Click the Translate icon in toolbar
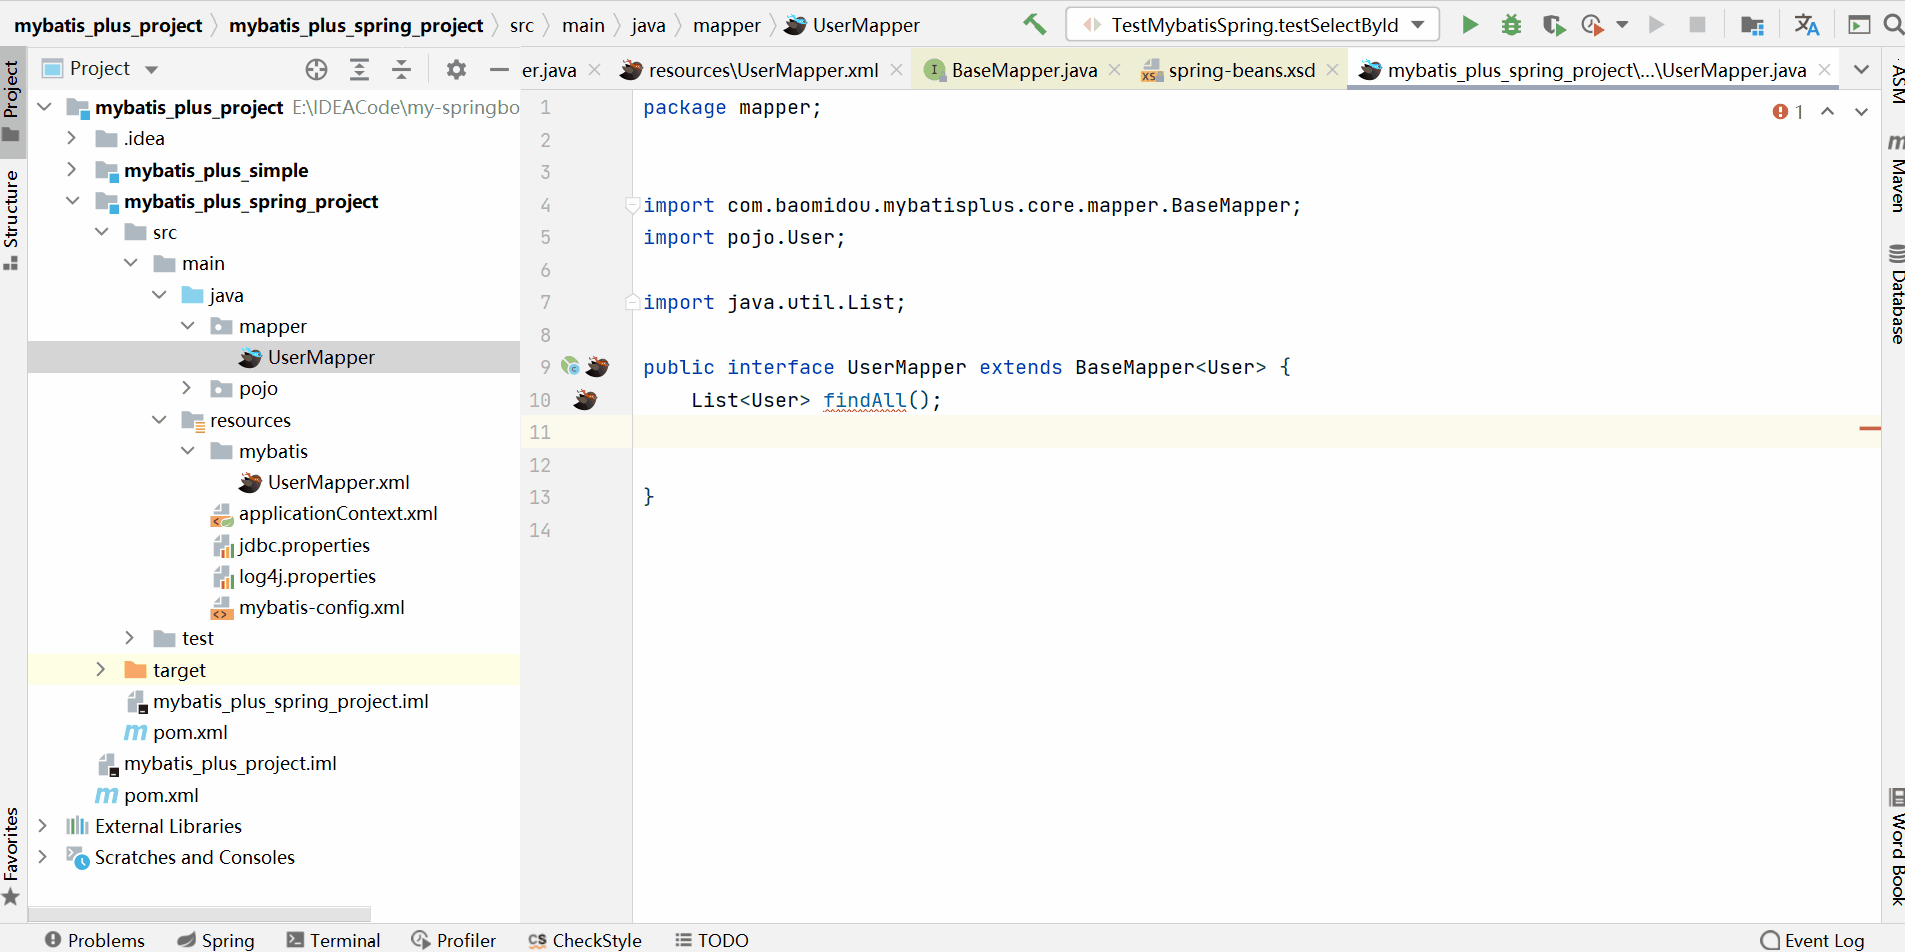Viewport: 1905px width, 952px height. pyautogui.click(x=1806, y=25)
